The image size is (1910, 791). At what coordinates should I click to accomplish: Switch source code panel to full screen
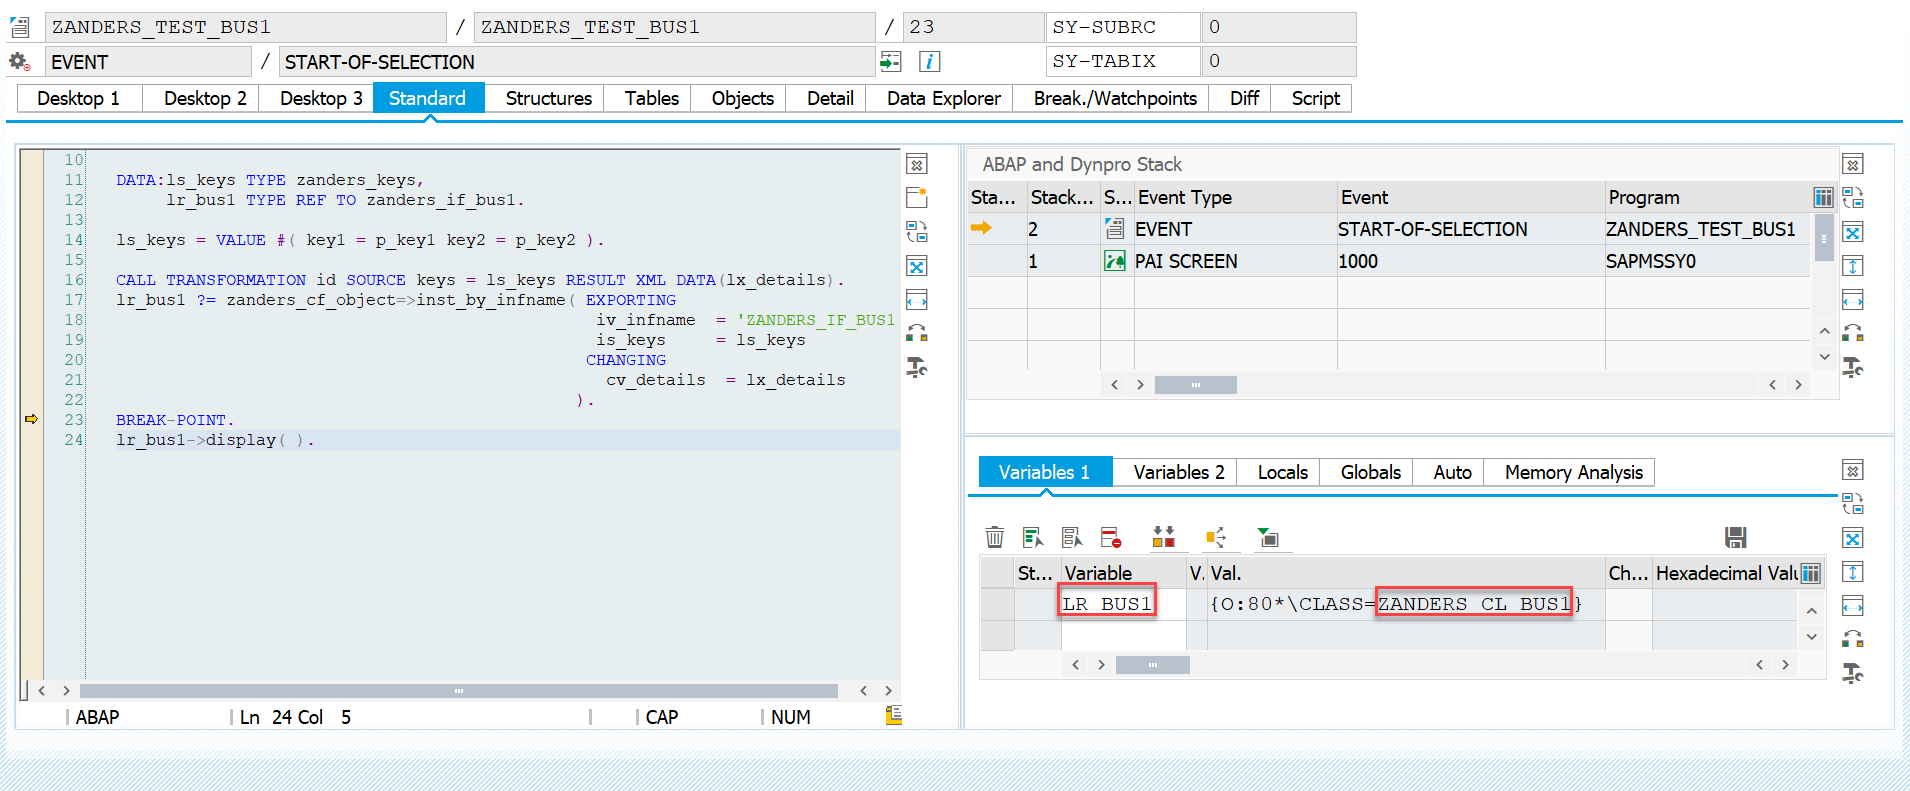click(x=917, y=266)
